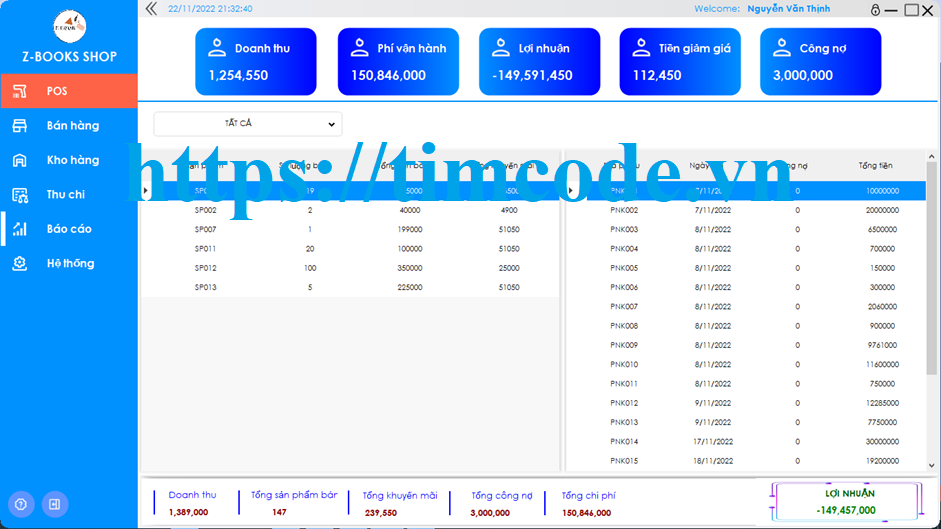Select receipt row PNK003

(746, 229)
